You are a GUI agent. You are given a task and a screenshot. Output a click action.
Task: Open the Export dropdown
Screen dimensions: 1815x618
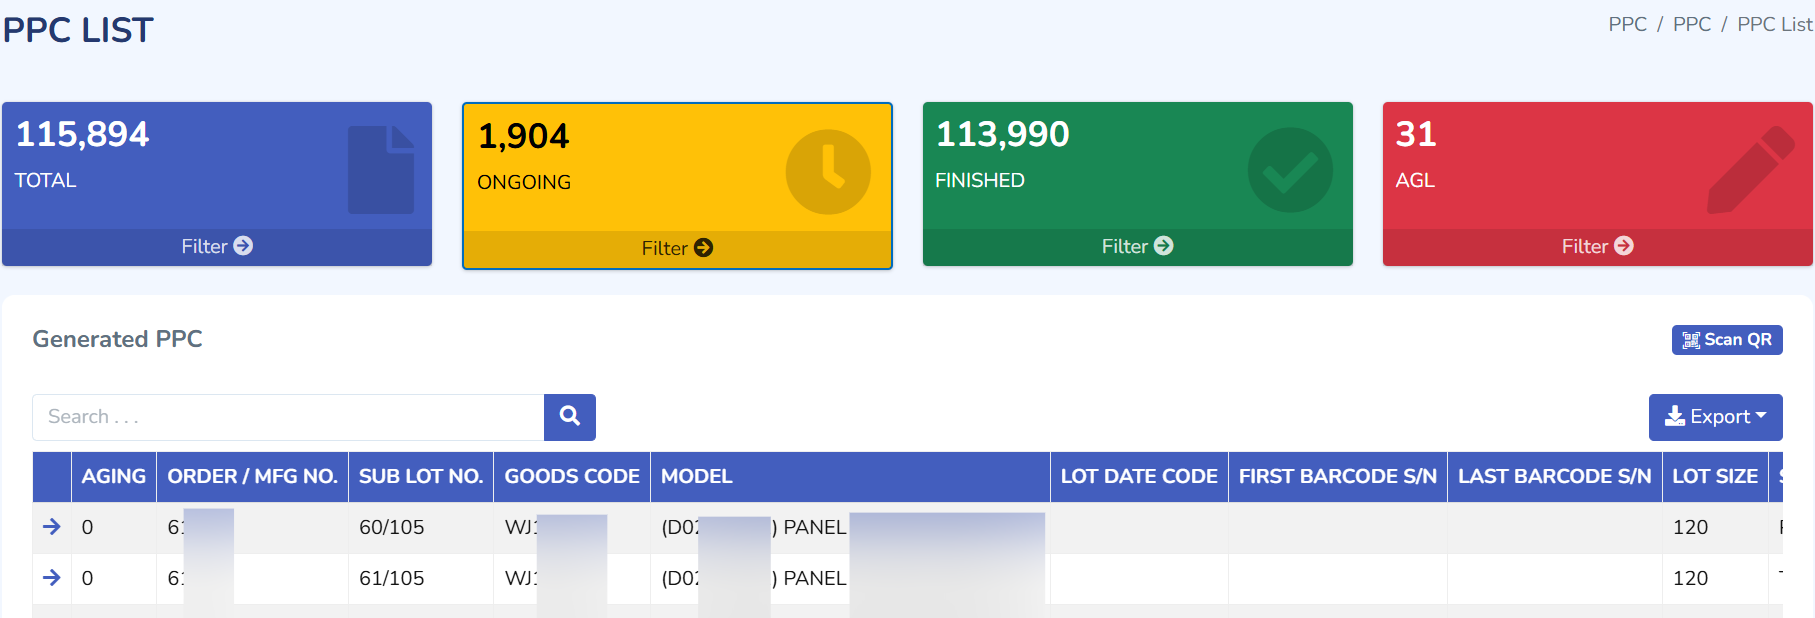(1716, 417)
